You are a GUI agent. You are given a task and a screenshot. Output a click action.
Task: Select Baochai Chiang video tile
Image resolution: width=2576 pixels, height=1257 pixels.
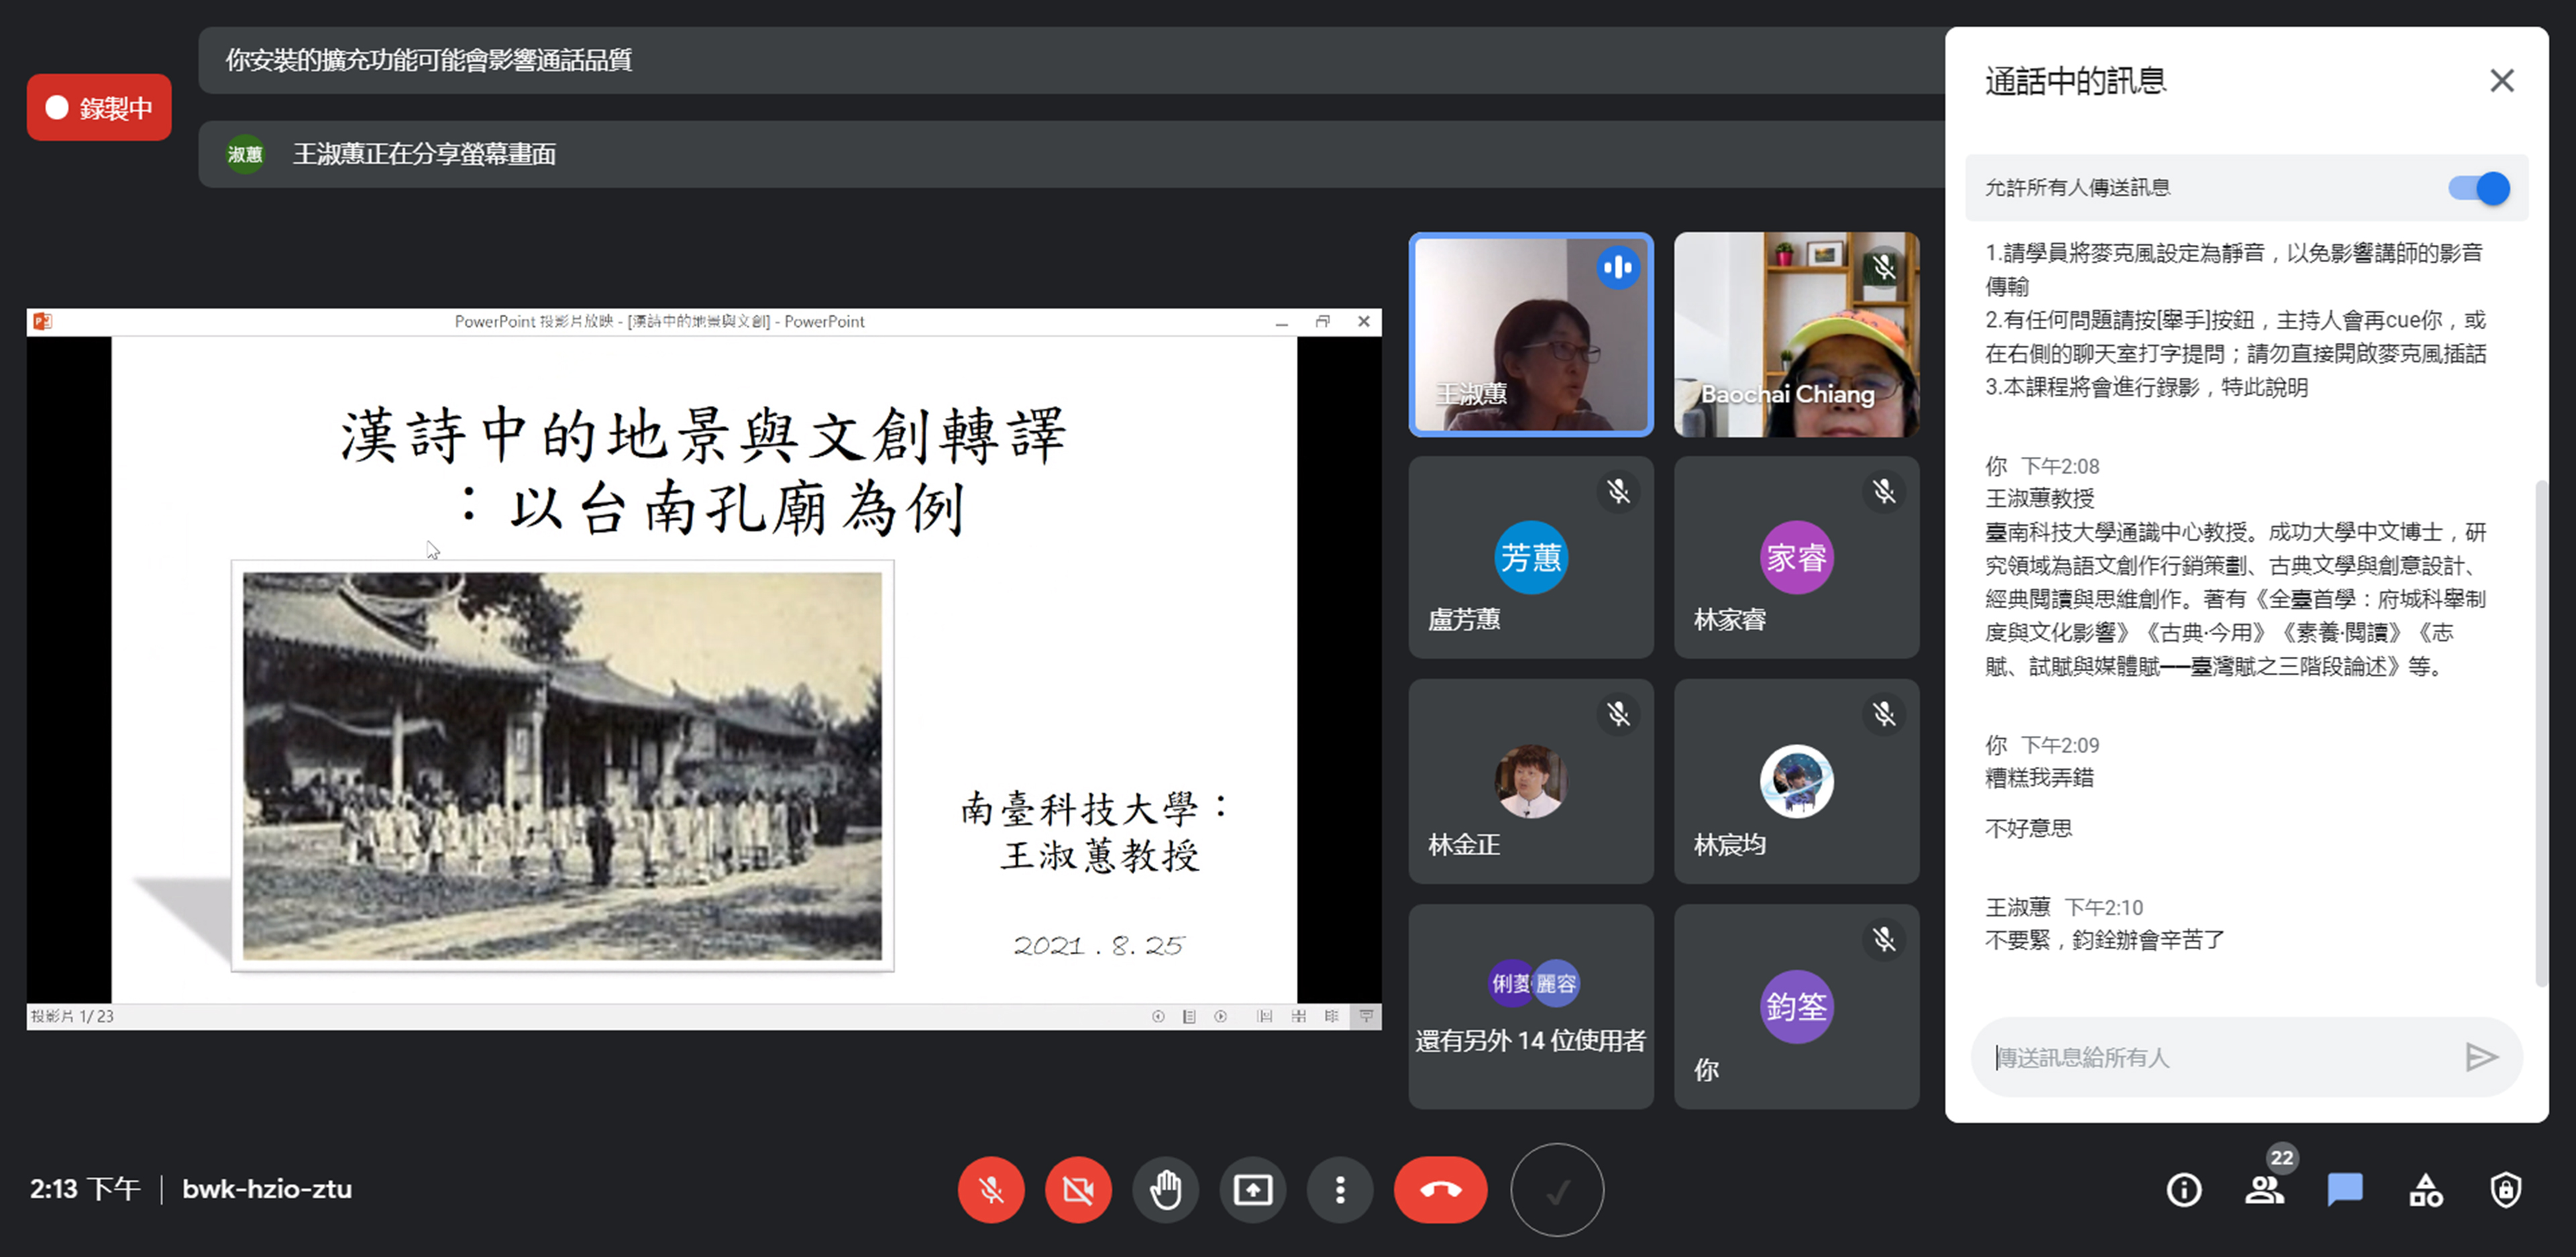pyautogui.click(x=1796, y=335)
